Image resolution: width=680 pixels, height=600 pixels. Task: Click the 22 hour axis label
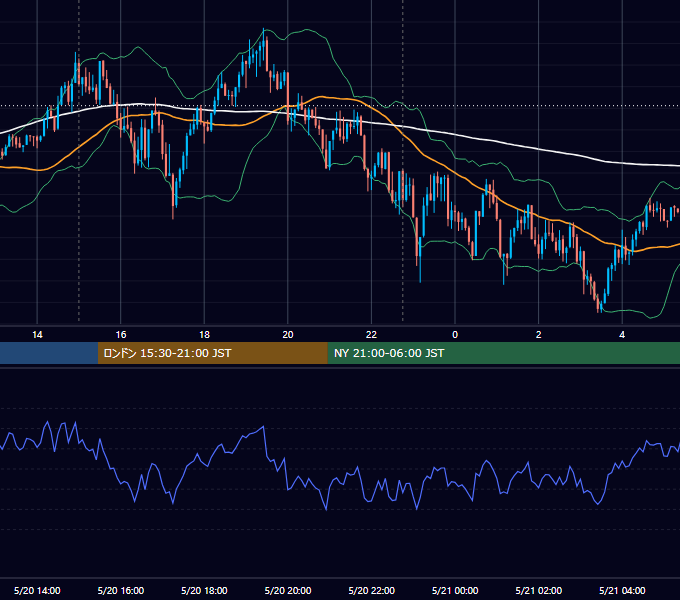pos(371,335)
